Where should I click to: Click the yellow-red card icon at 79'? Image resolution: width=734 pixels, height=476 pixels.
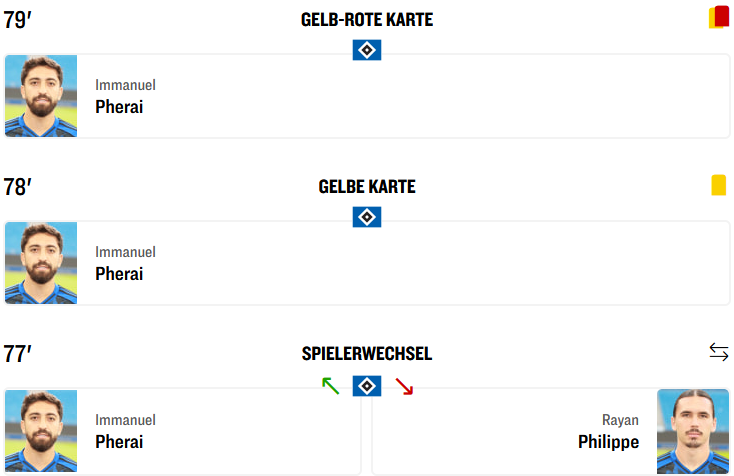(x=719, y=17)
